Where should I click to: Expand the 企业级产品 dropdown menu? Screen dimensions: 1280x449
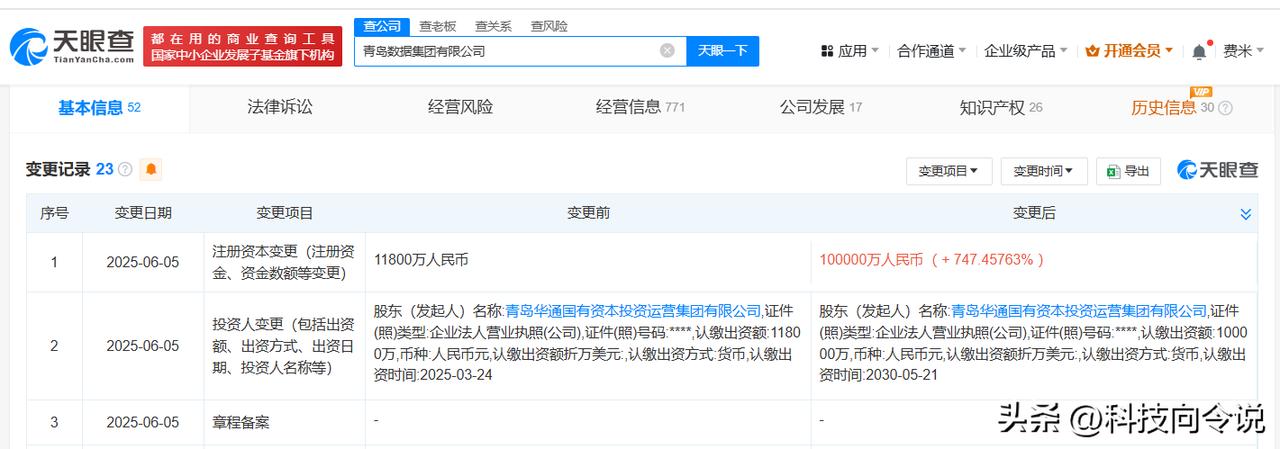(1026, 51)
